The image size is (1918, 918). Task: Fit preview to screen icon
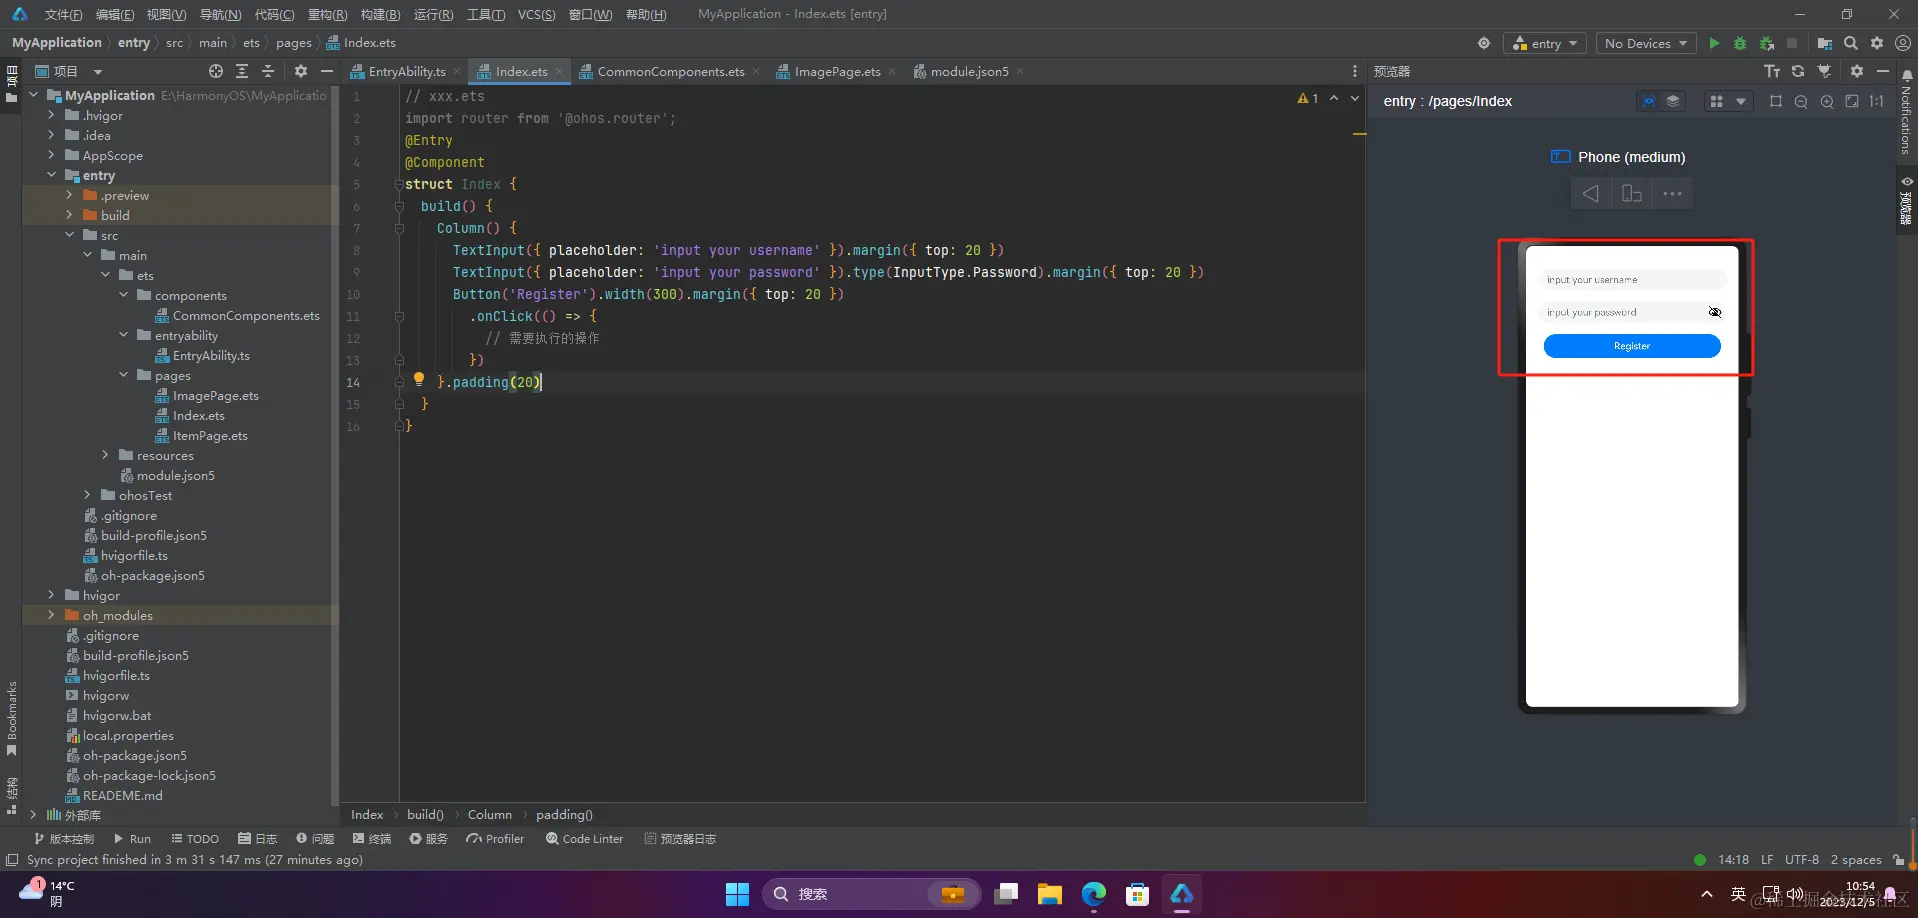pyautogui.click(x=1852, y=101)
